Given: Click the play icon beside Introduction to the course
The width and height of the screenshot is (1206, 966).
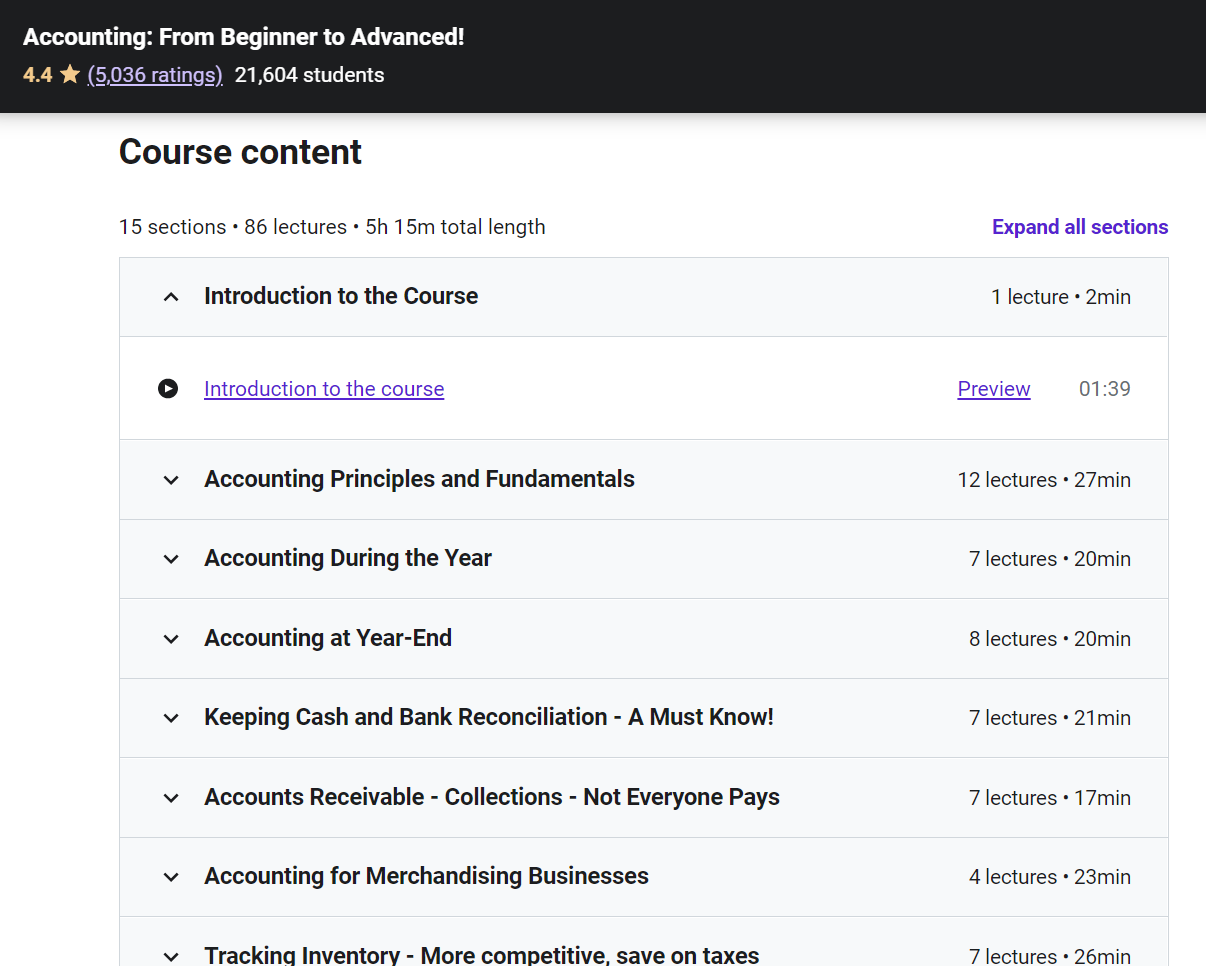Looking at the screenshot, I should [168, 389].
